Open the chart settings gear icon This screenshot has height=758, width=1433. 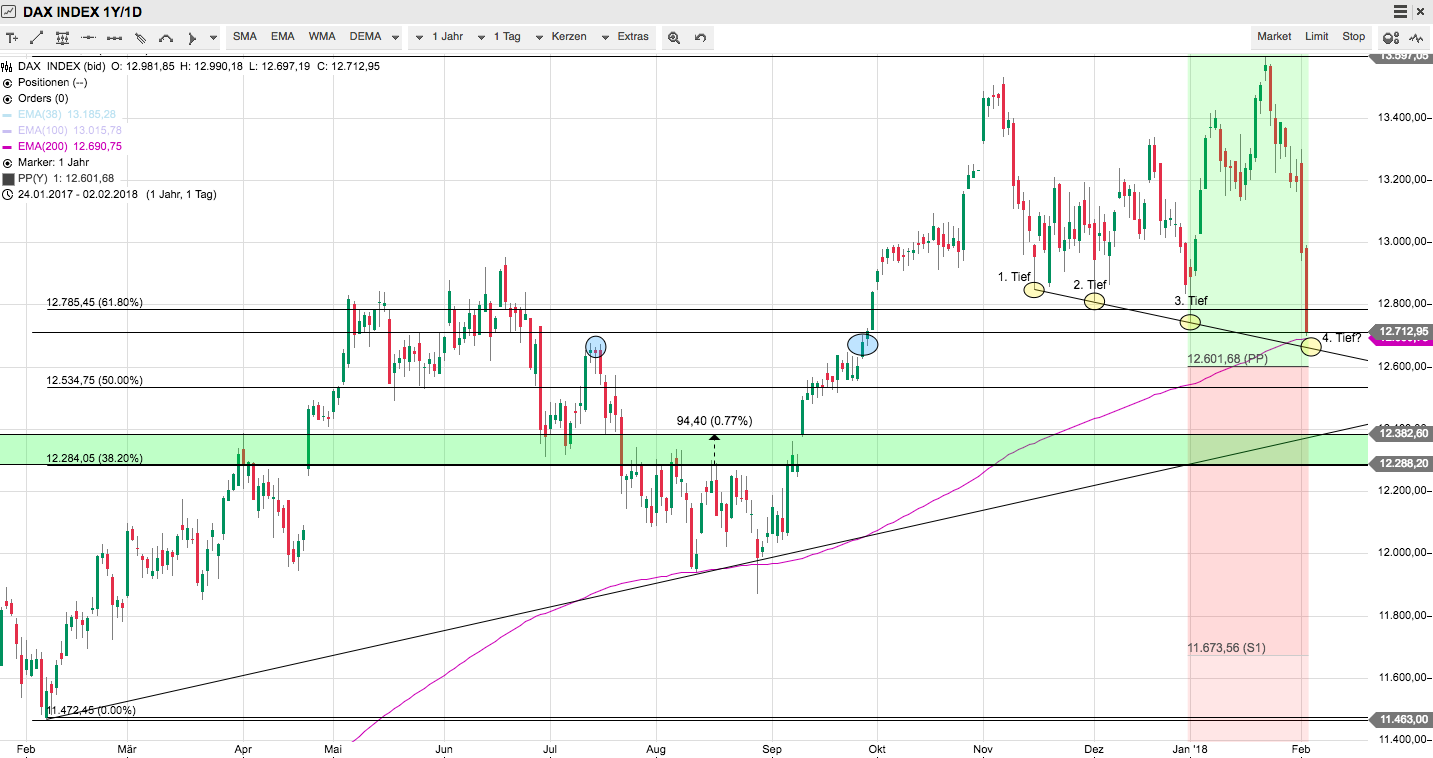(1390, 36)
